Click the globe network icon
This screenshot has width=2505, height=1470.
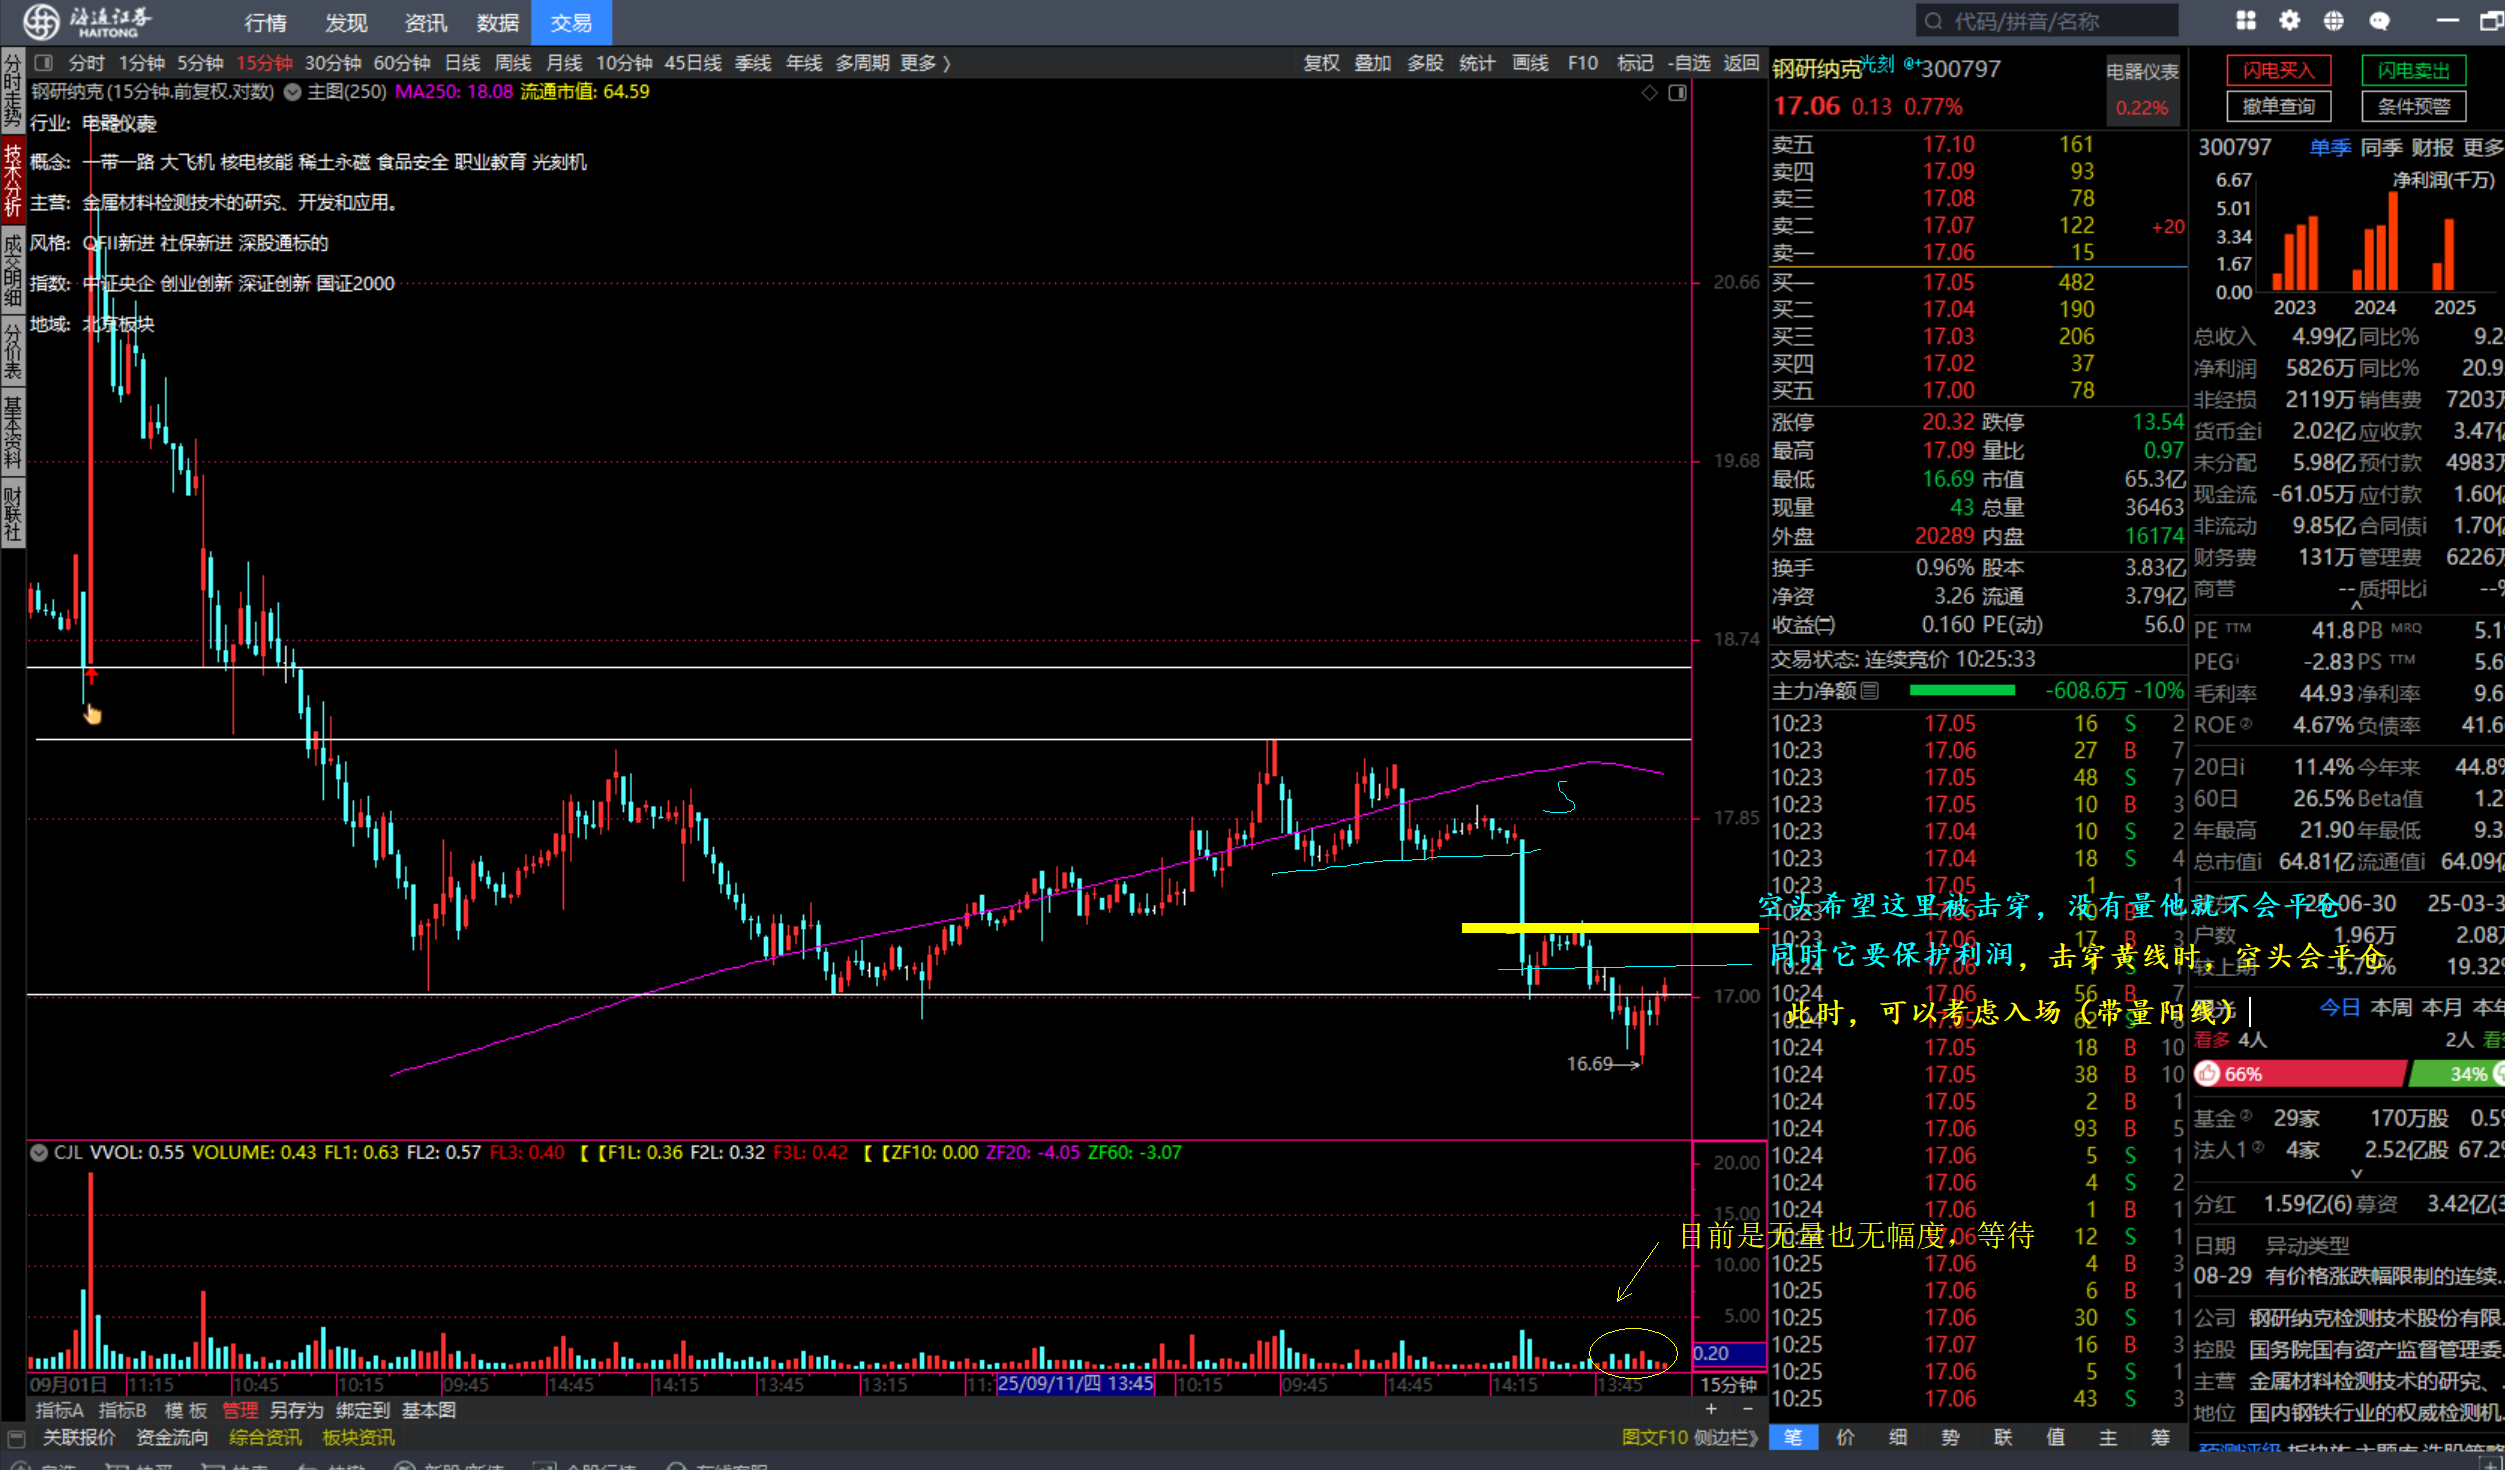click(2334, 21)
